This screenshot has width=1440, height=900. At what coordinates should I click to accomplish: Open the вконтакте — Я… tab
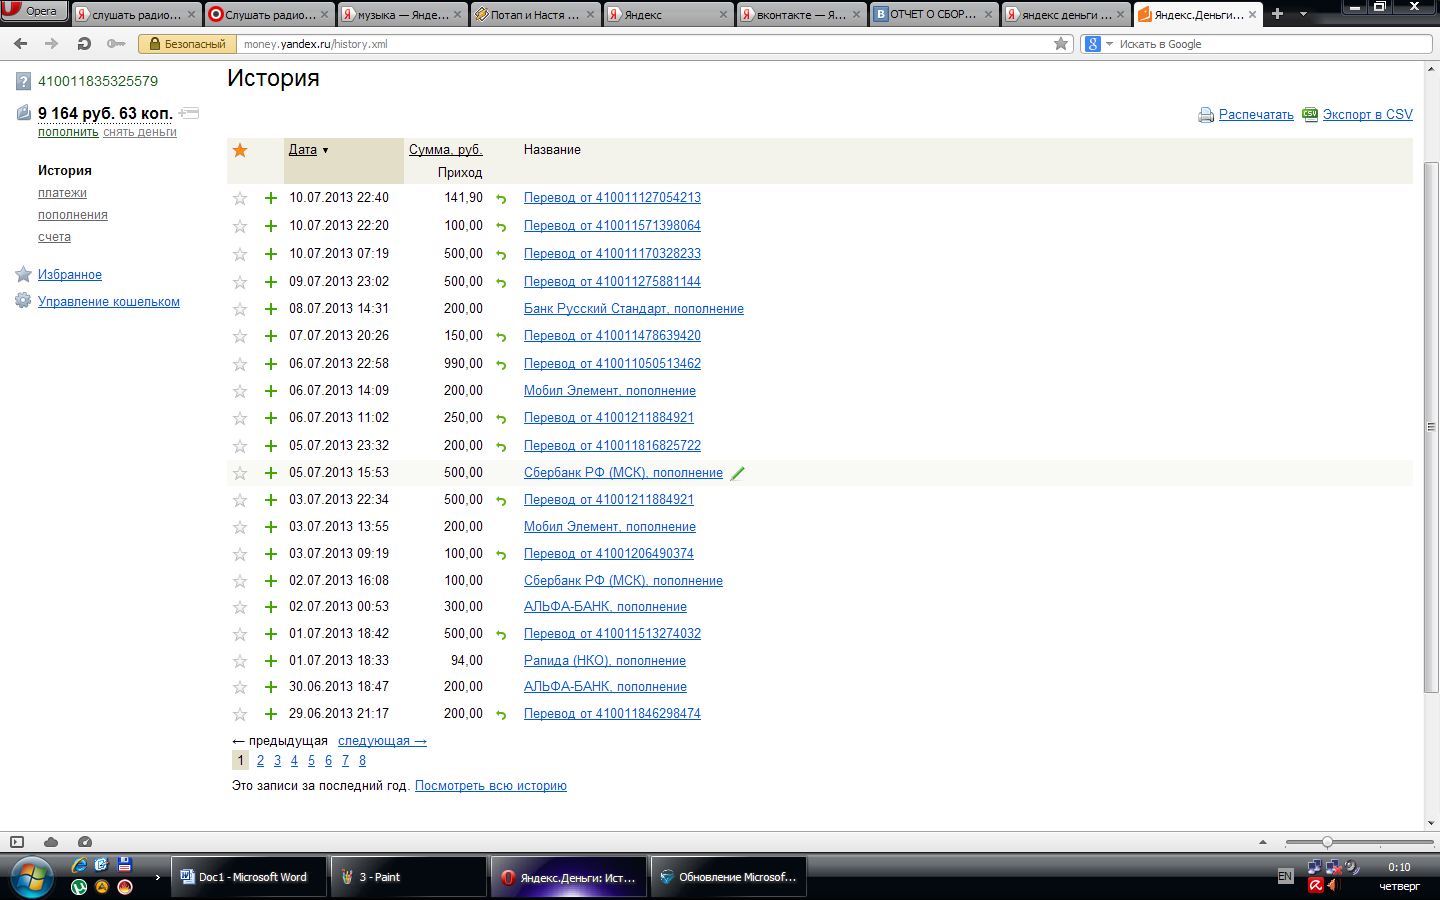click(801, 15)
